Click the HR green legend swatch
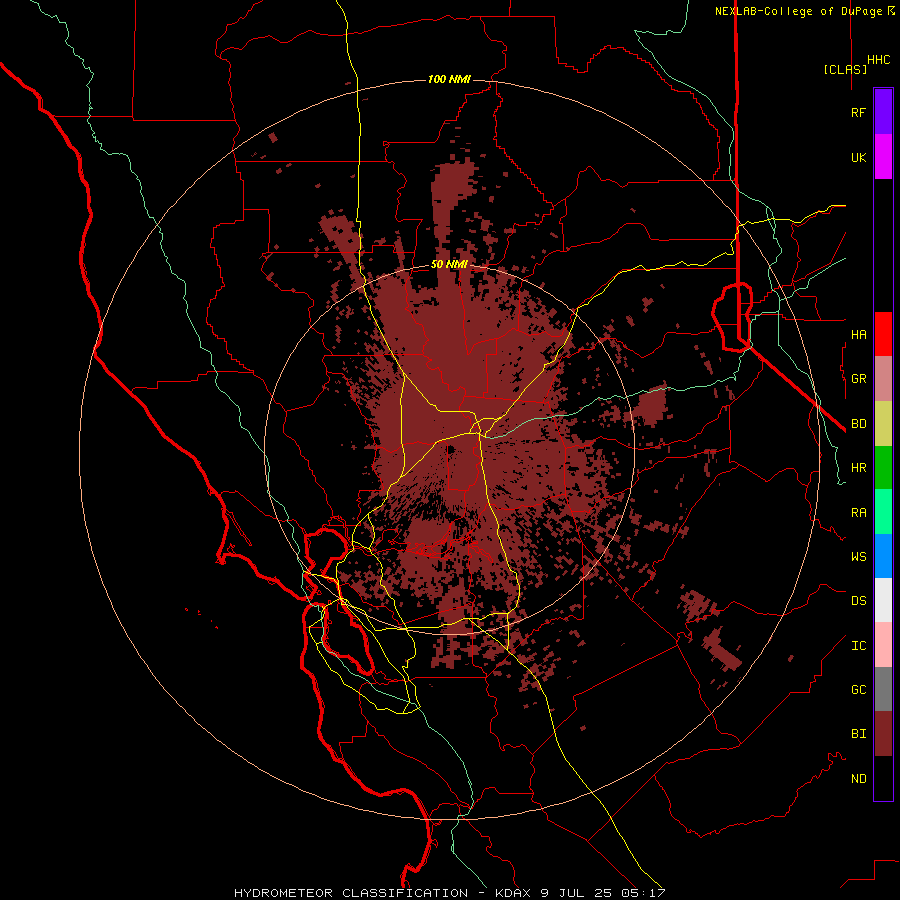The height and width of the screenshot is (900, 900). [x=883, y=468]
